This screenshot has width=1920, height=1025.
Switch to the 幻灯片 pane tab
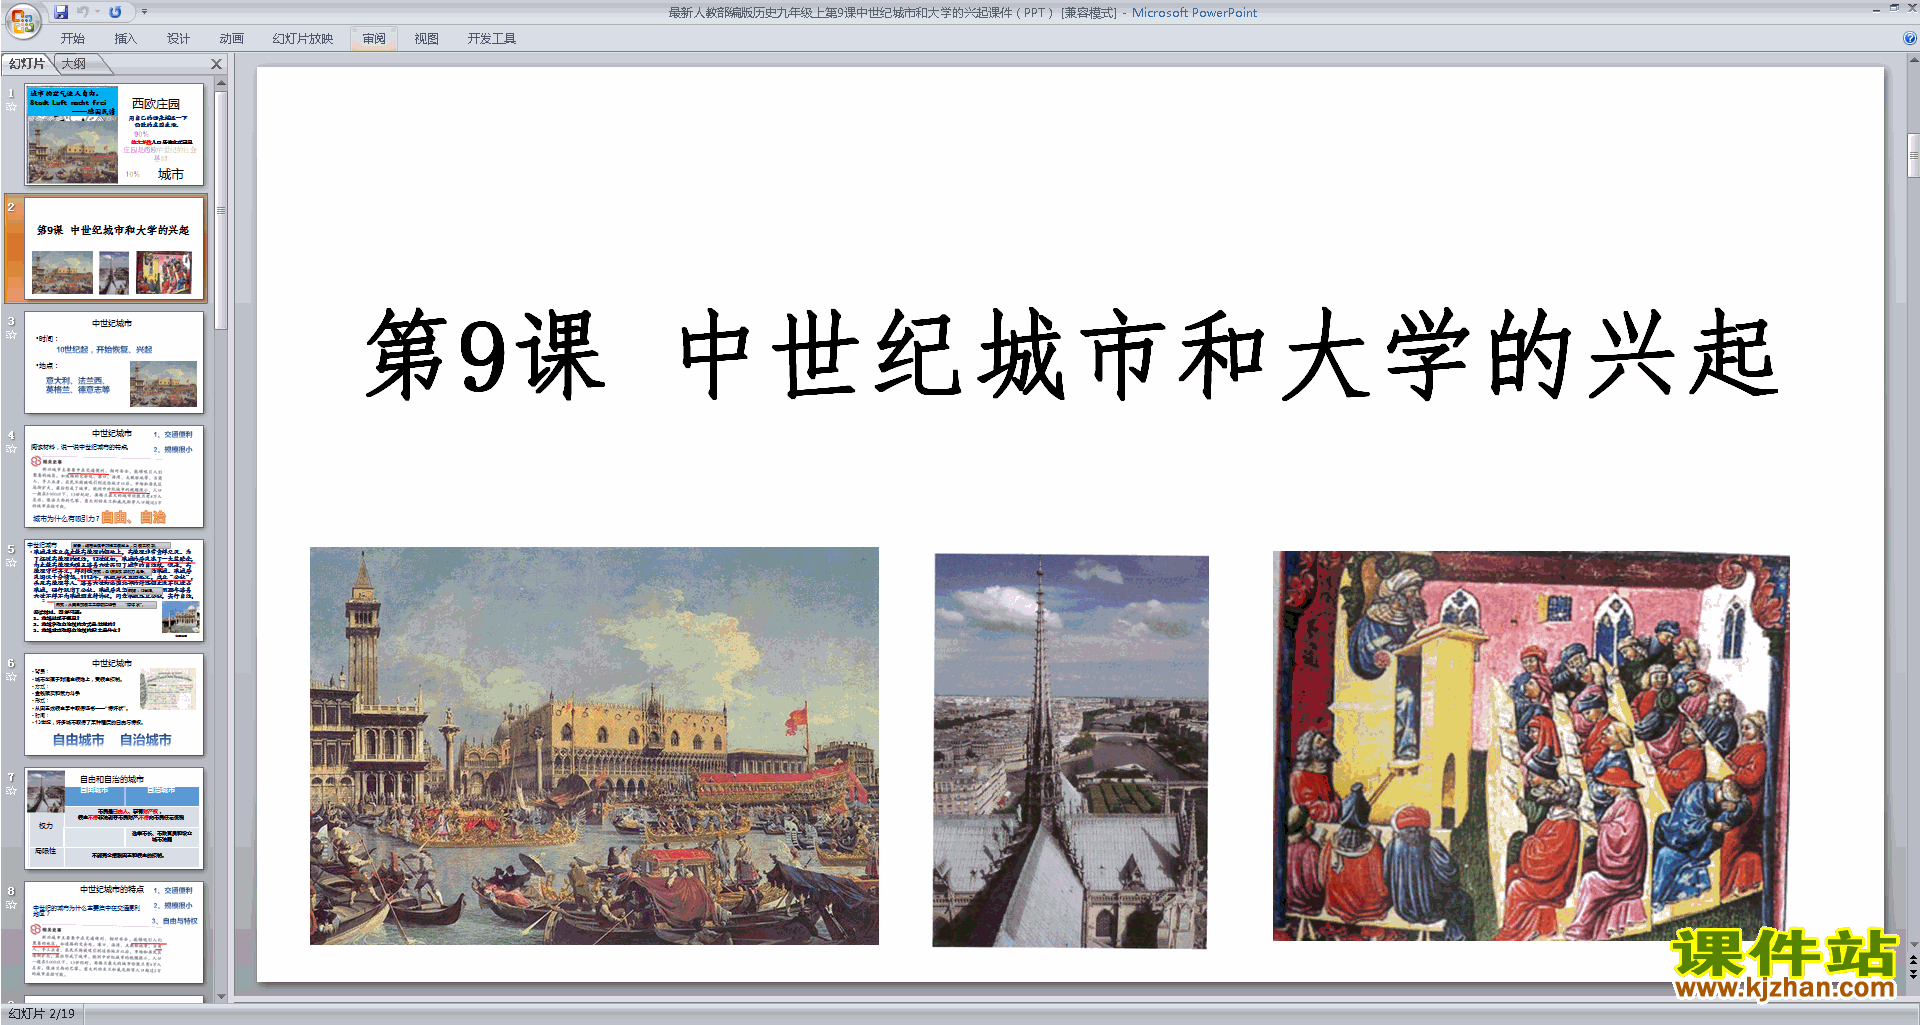coord(27,64)
